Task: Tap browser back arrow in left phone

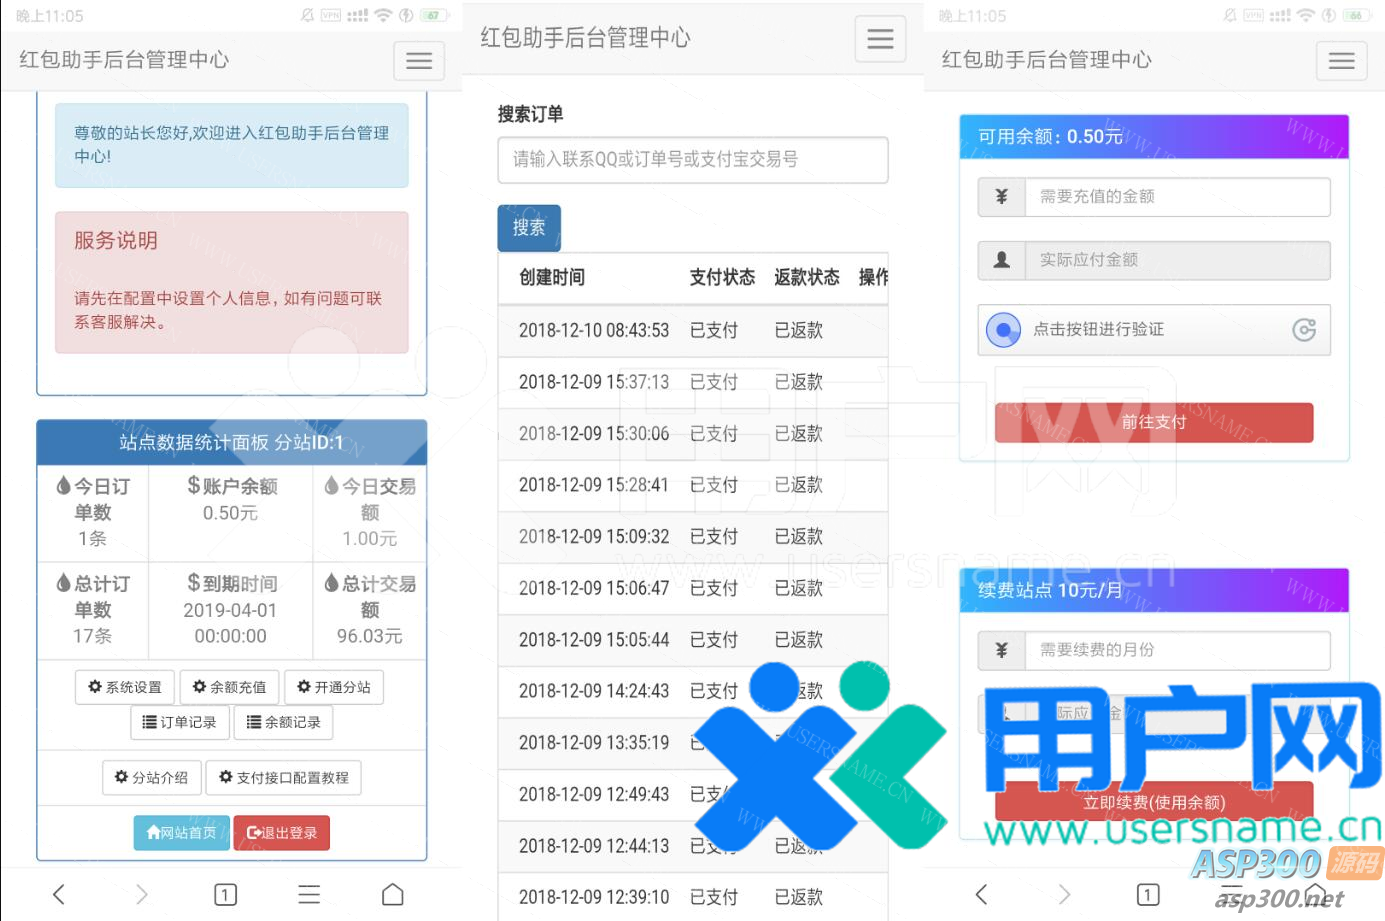Action: (x=59, y=894)
